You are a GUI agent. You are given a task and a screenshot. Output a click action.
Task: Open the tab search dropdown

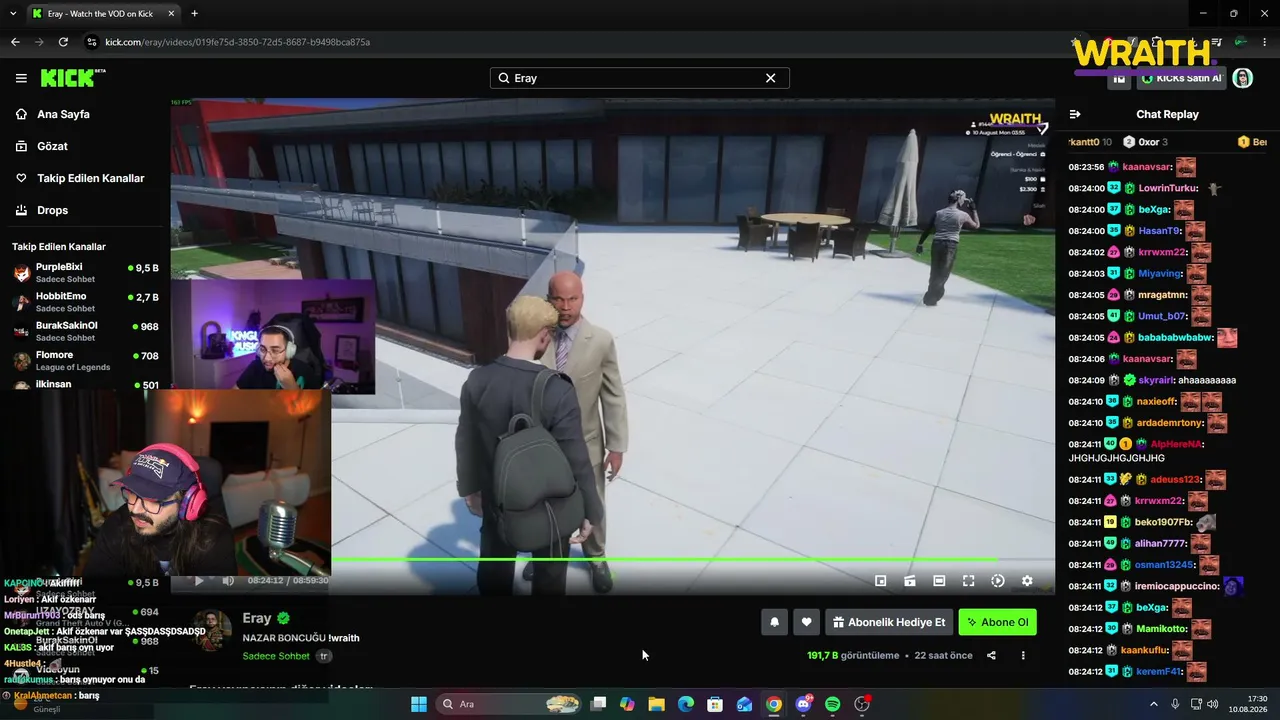click(x=13, y=14)
